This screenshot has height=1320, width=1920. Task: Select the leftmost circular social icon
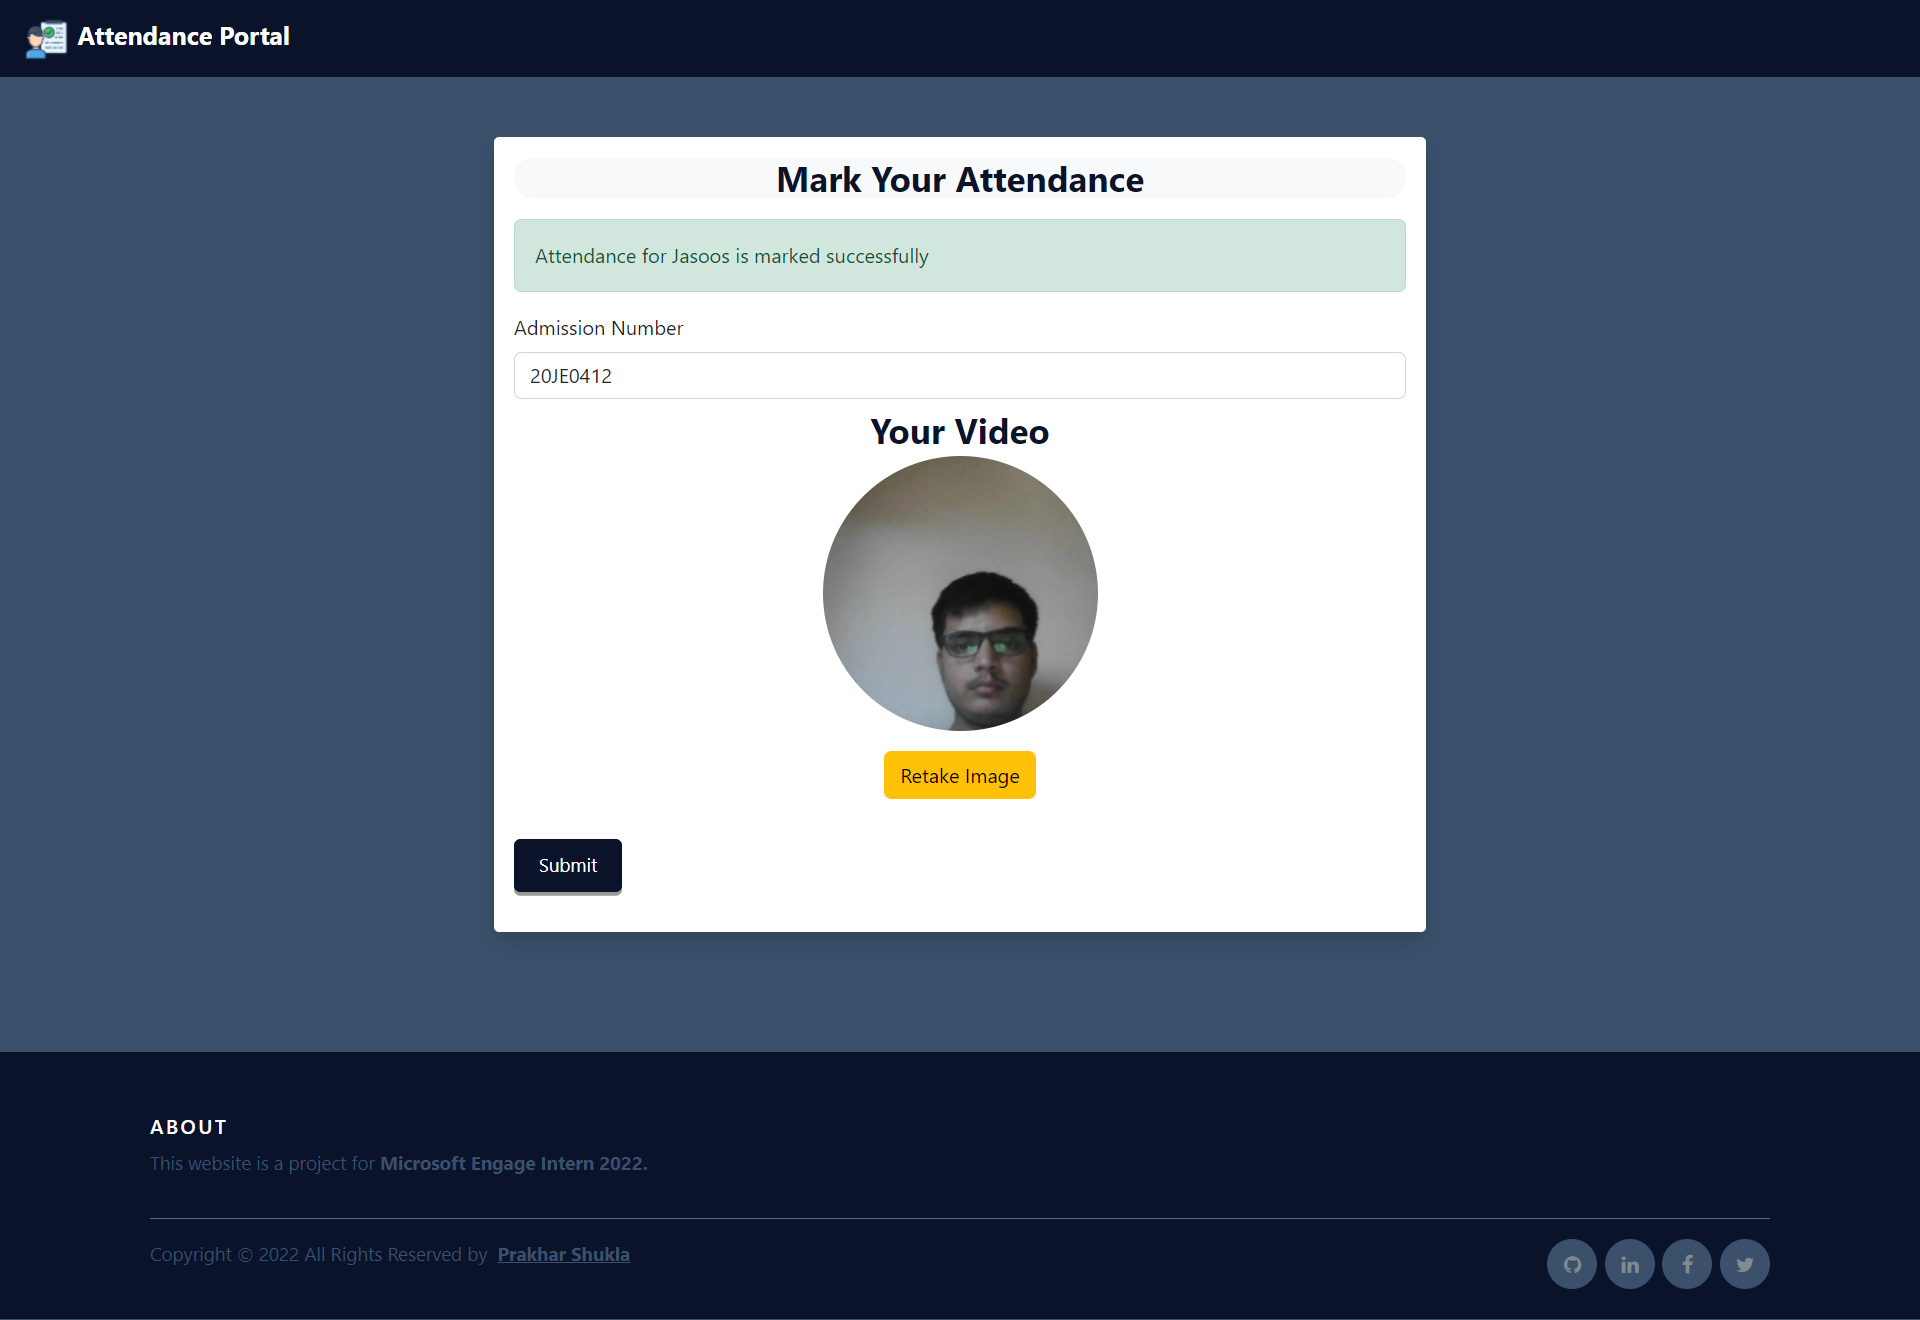[1570, 1263]
